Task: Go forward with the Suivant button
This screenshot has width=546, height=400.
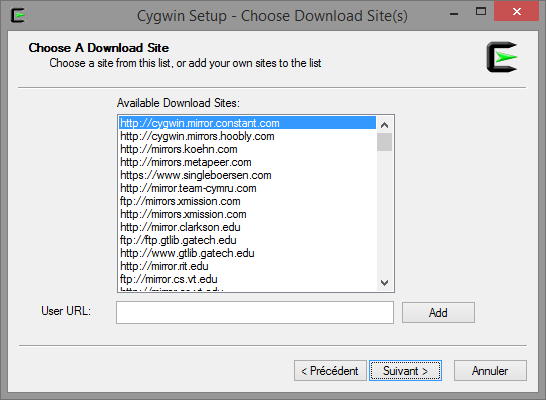Action: [x=405, y=371]
